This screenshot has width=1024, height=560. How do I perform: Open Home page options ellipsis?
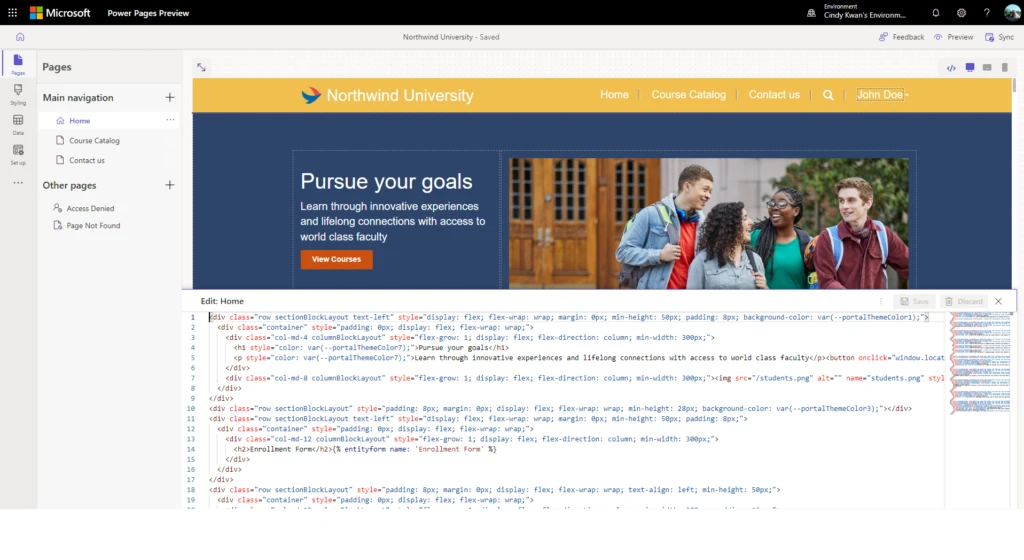click(x=170, y=120)
